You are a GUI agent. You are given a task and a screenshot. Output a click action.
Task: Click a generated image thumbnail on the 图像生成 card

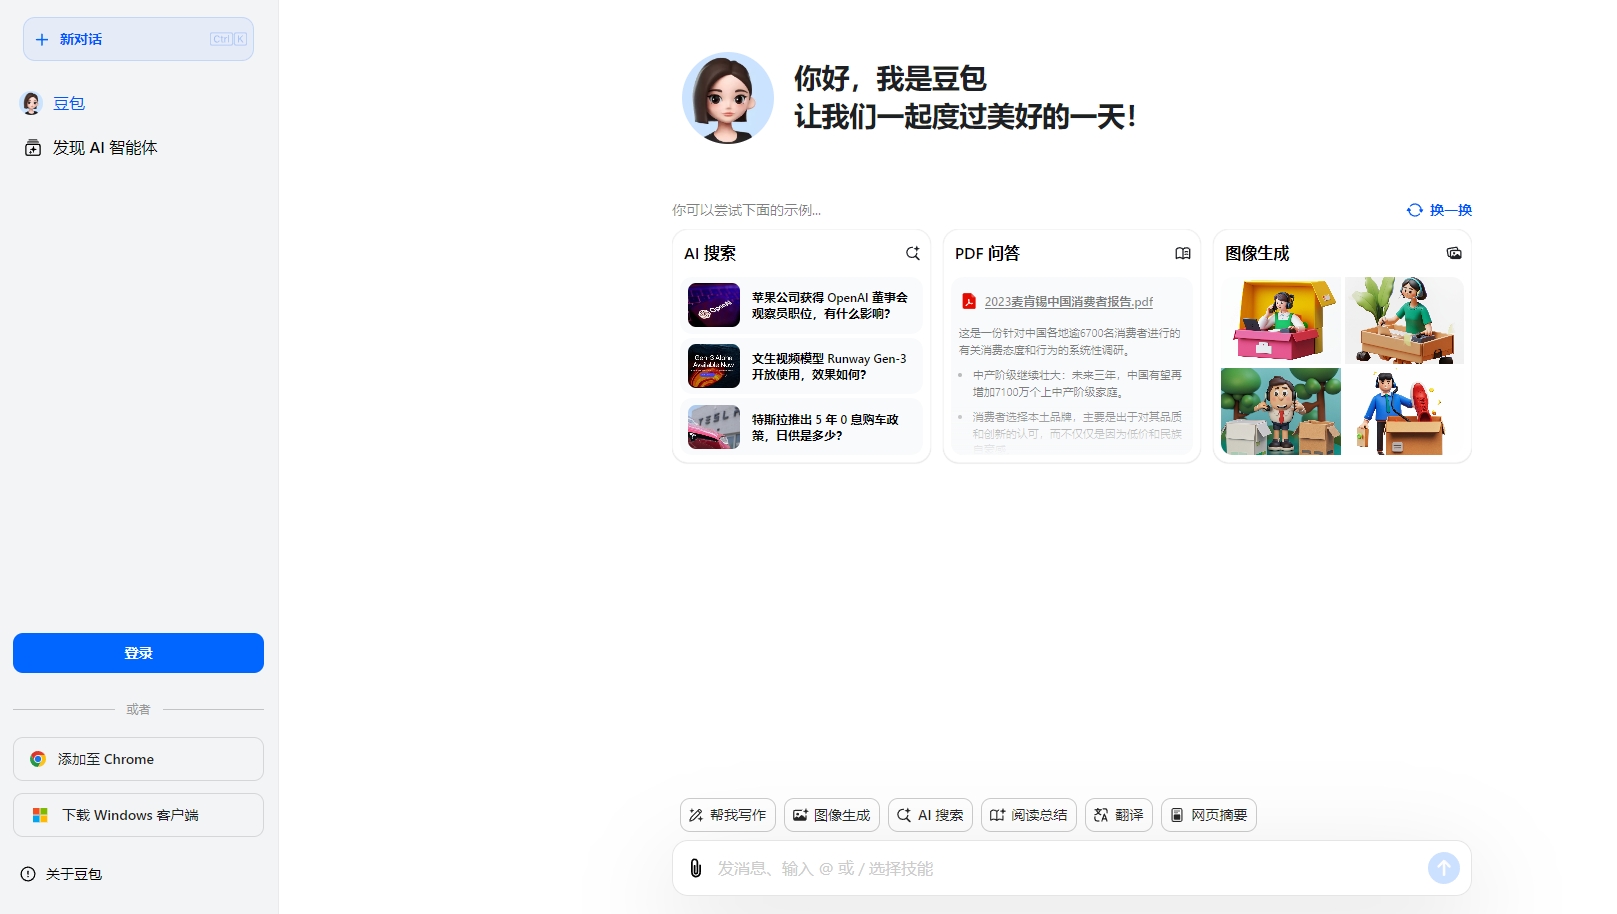(1281, 320)
